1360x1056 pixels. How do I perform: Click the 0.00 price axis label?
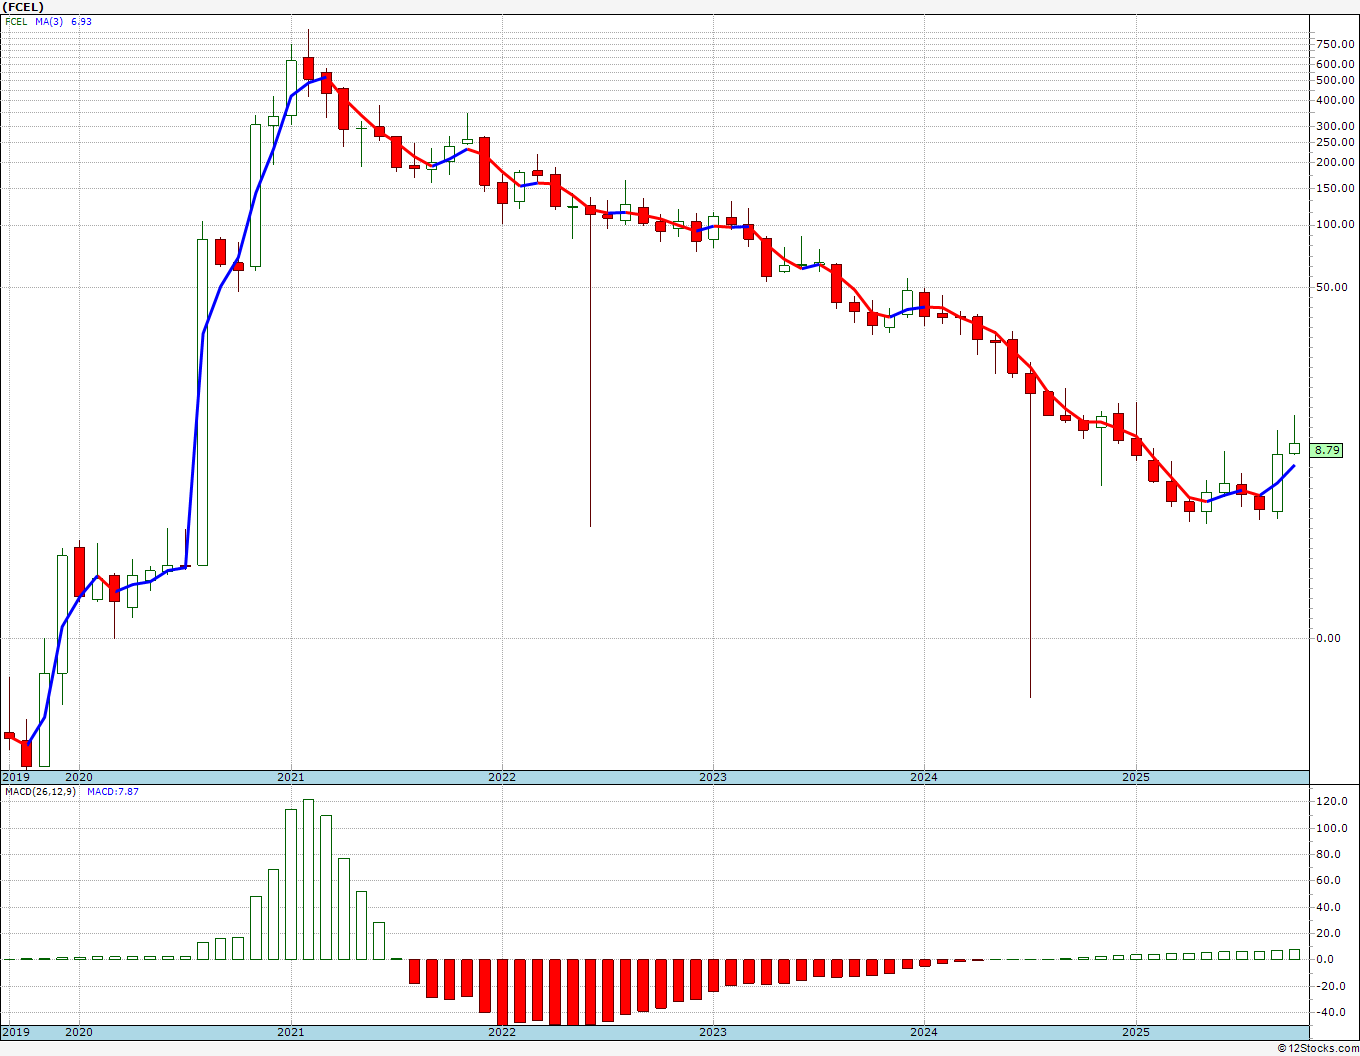coord(1329,639)
